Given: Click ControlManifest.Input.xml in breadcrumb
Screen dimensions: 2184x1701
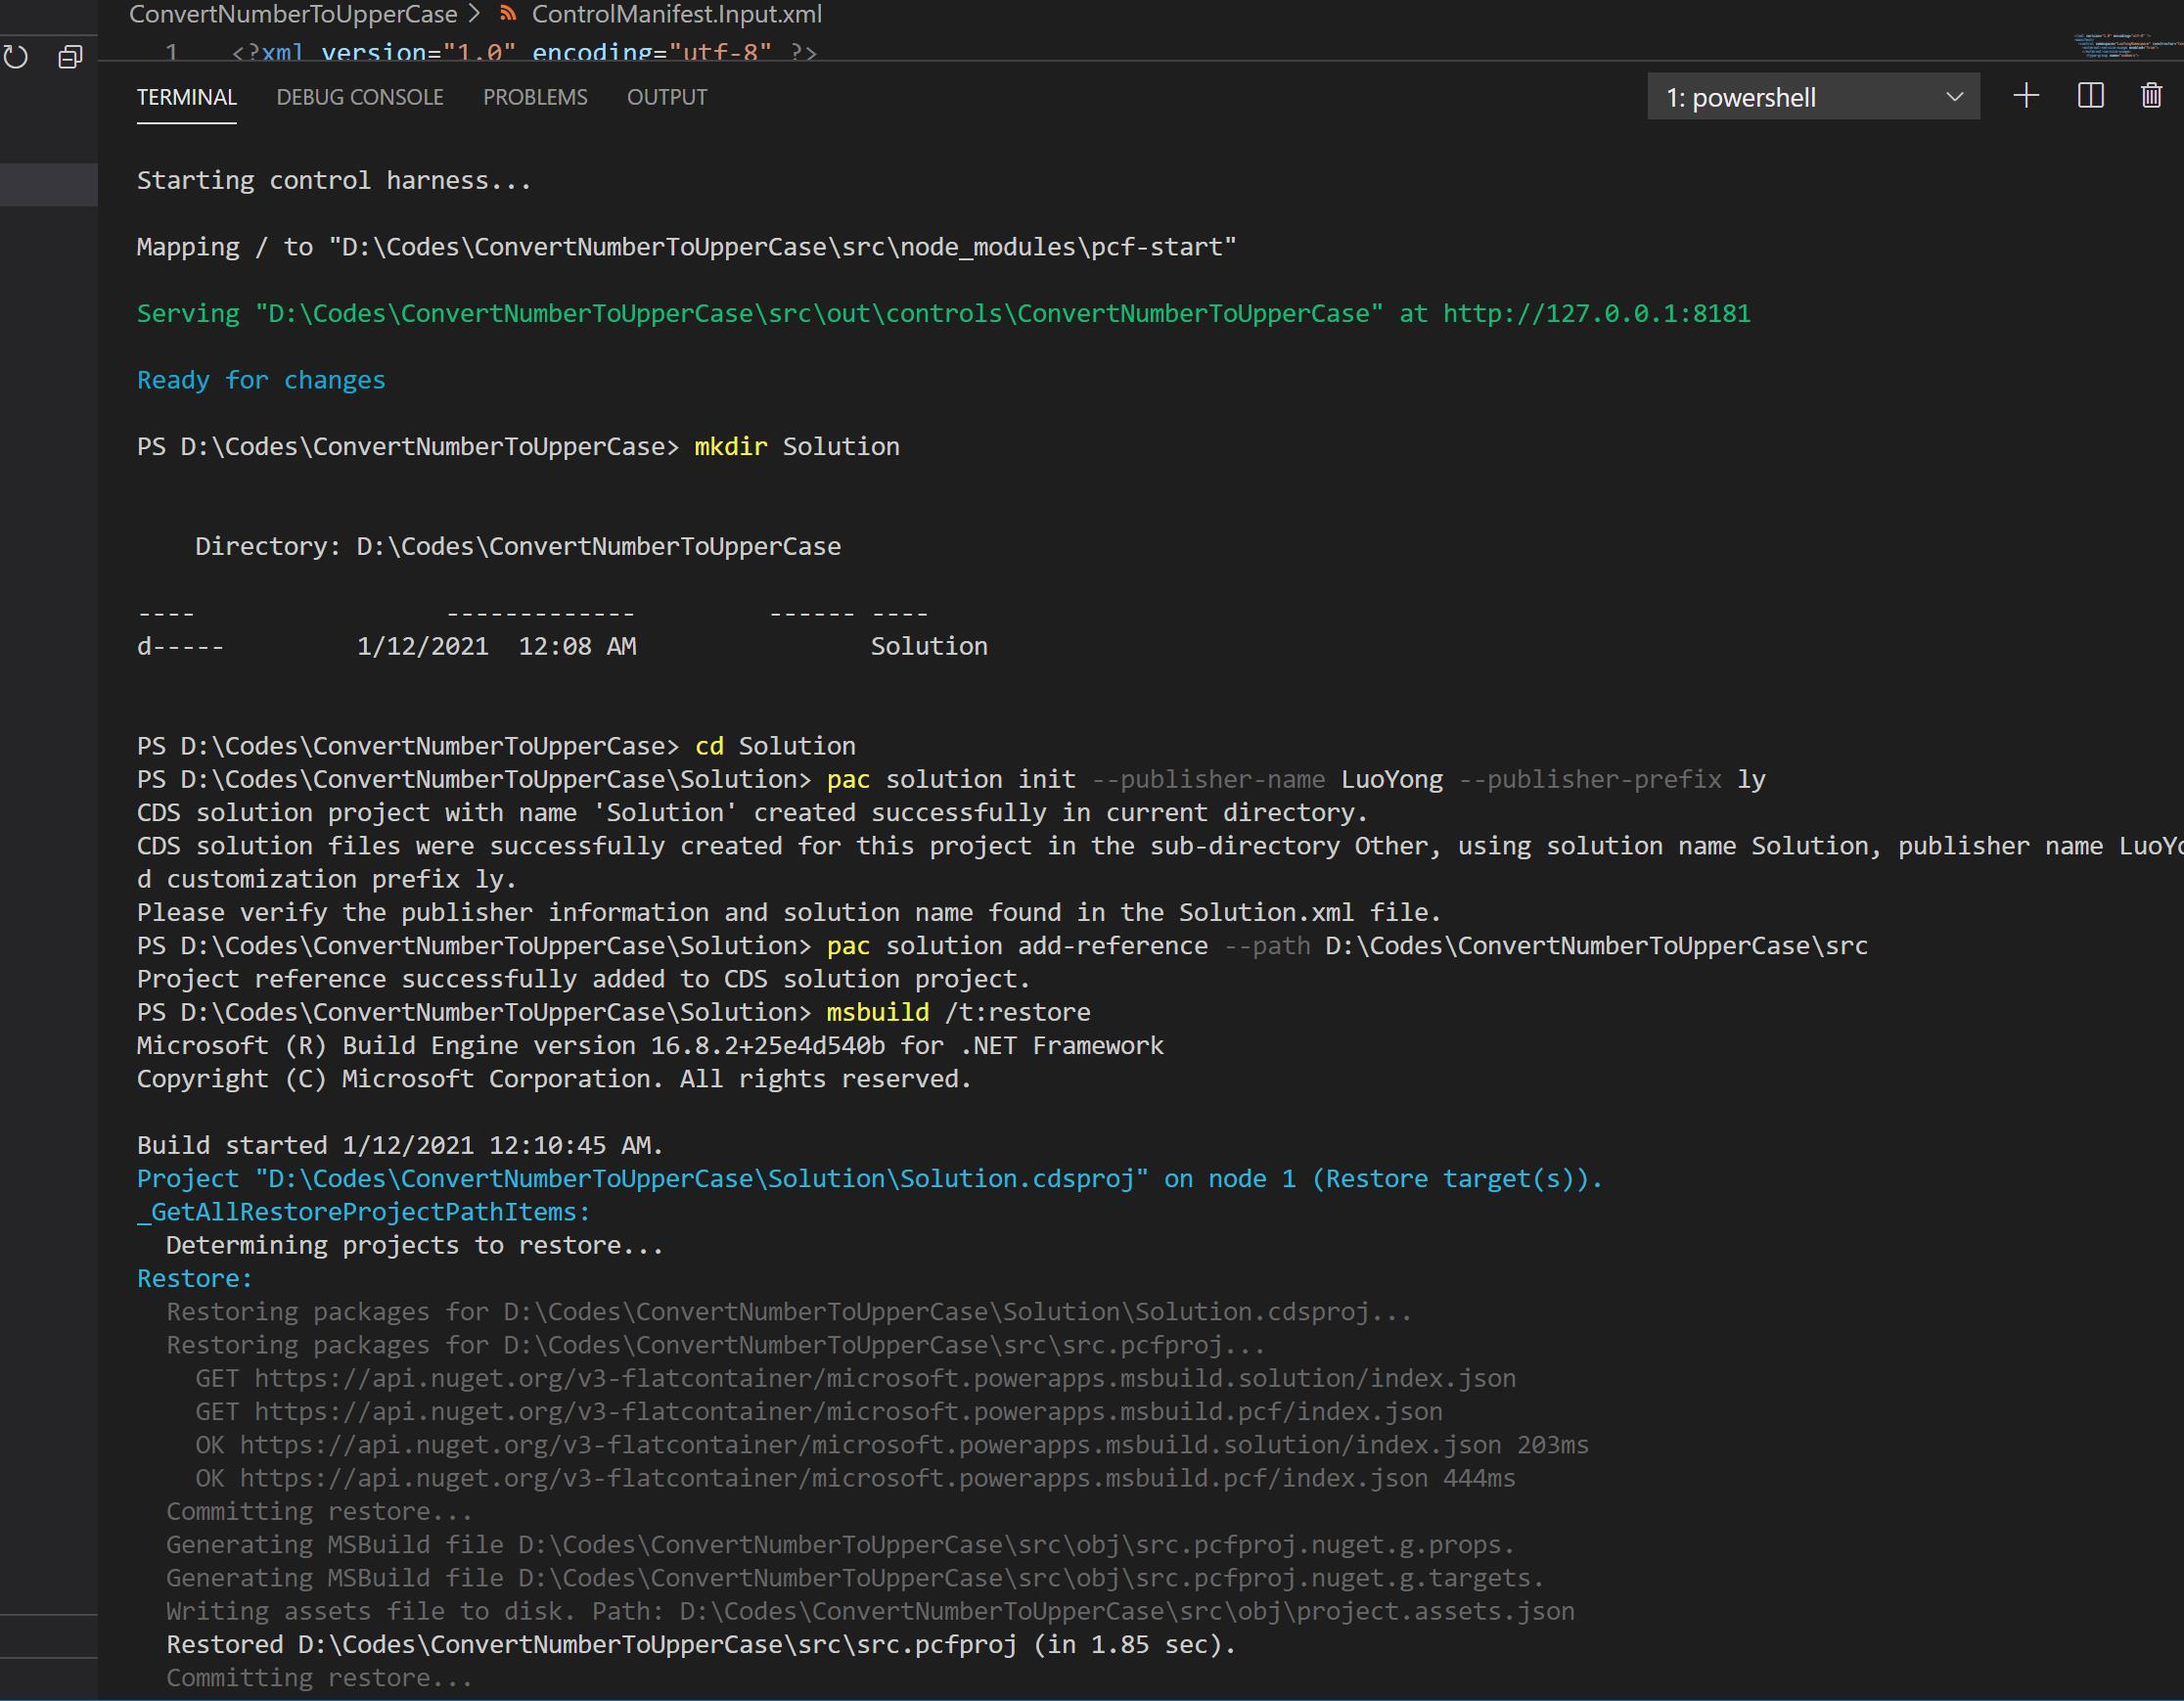Looking at the screenshot, I should [x=677, y=14].
